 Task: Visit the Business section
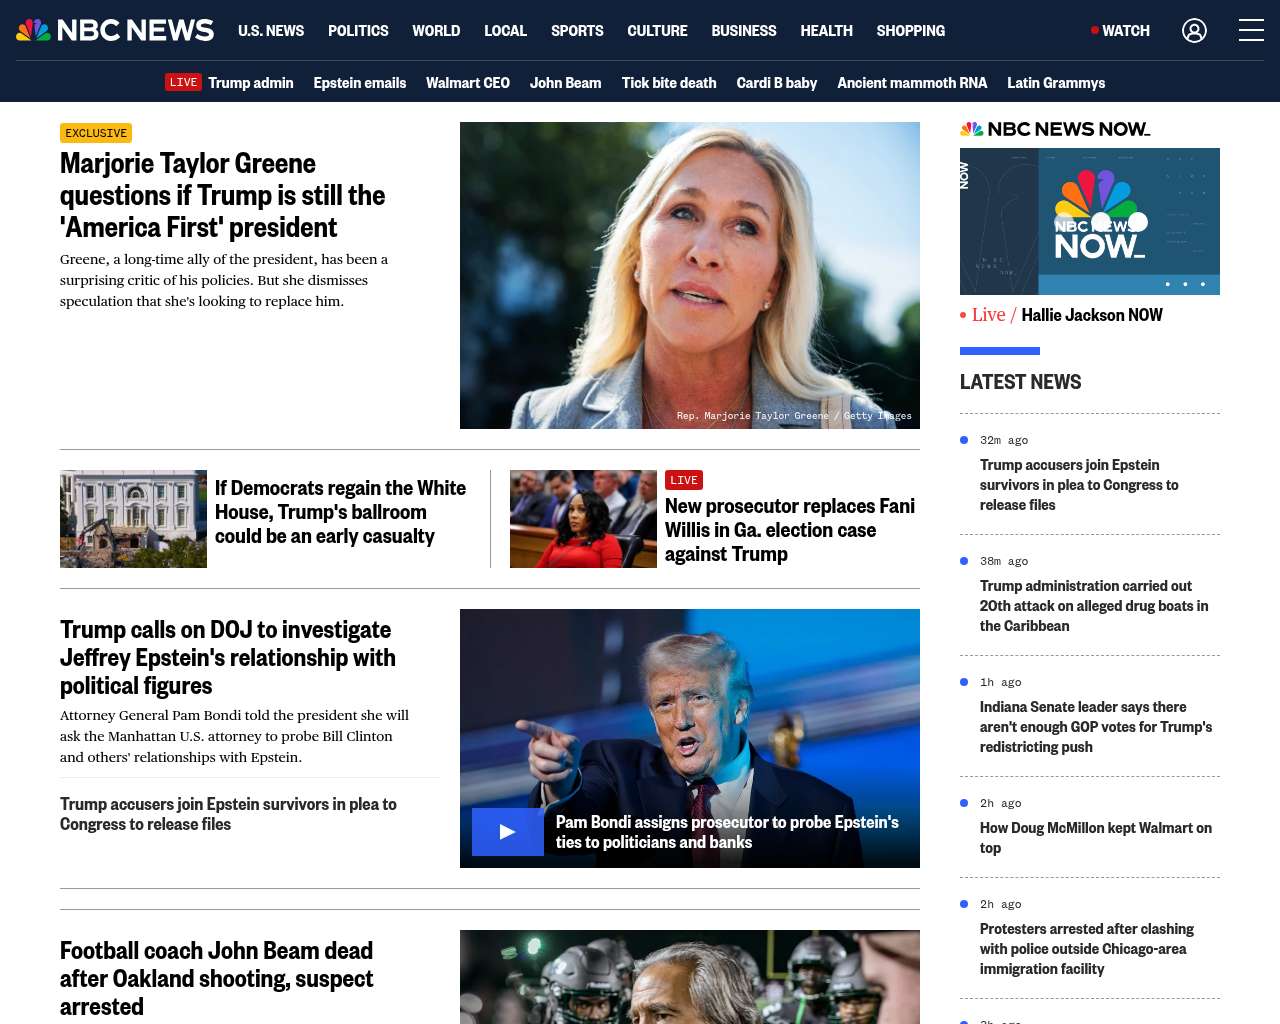point(744,31)
